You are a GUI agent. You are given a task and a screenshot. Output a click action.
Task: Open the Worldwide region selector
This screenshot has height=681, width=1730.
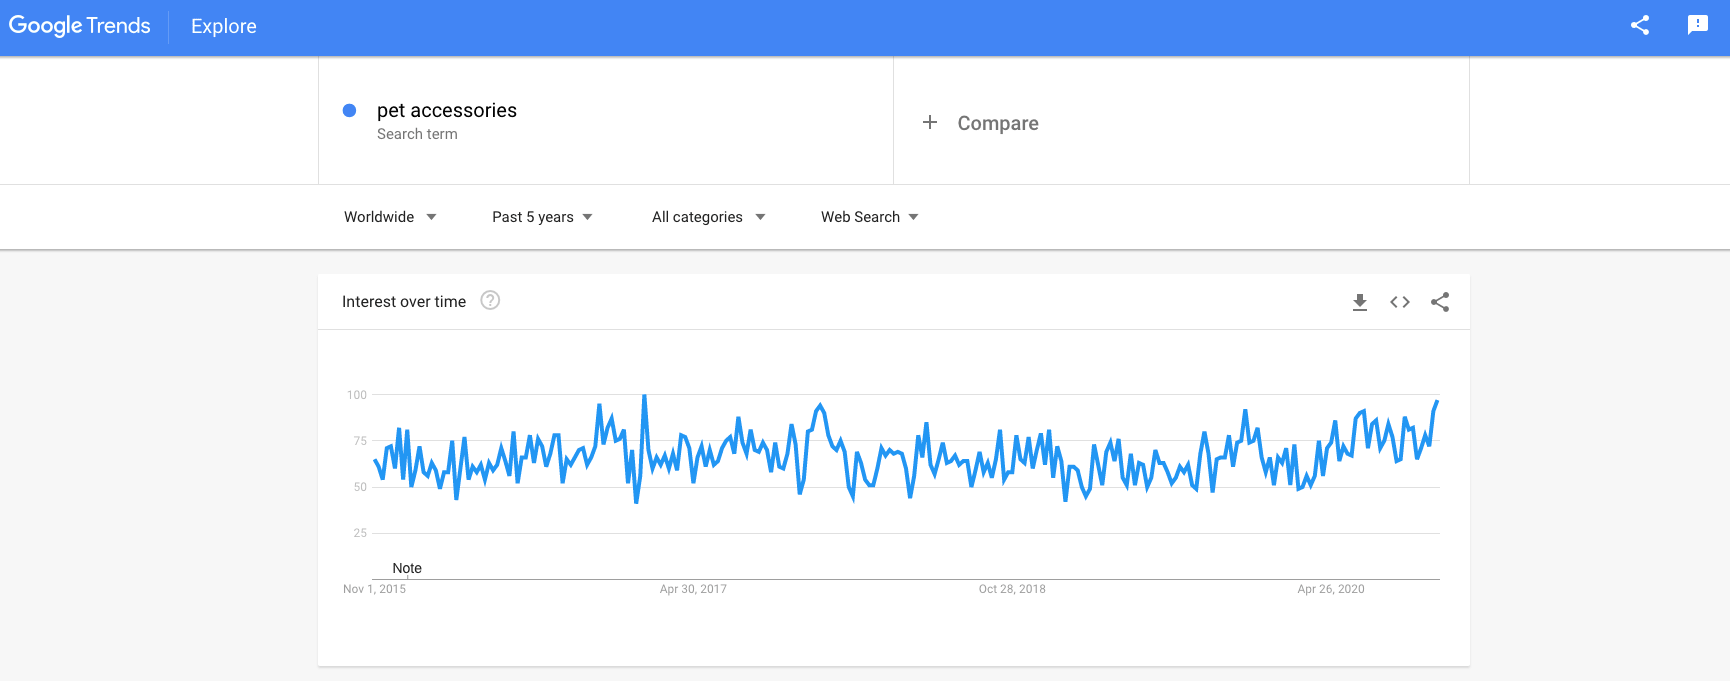click(389, 216)
